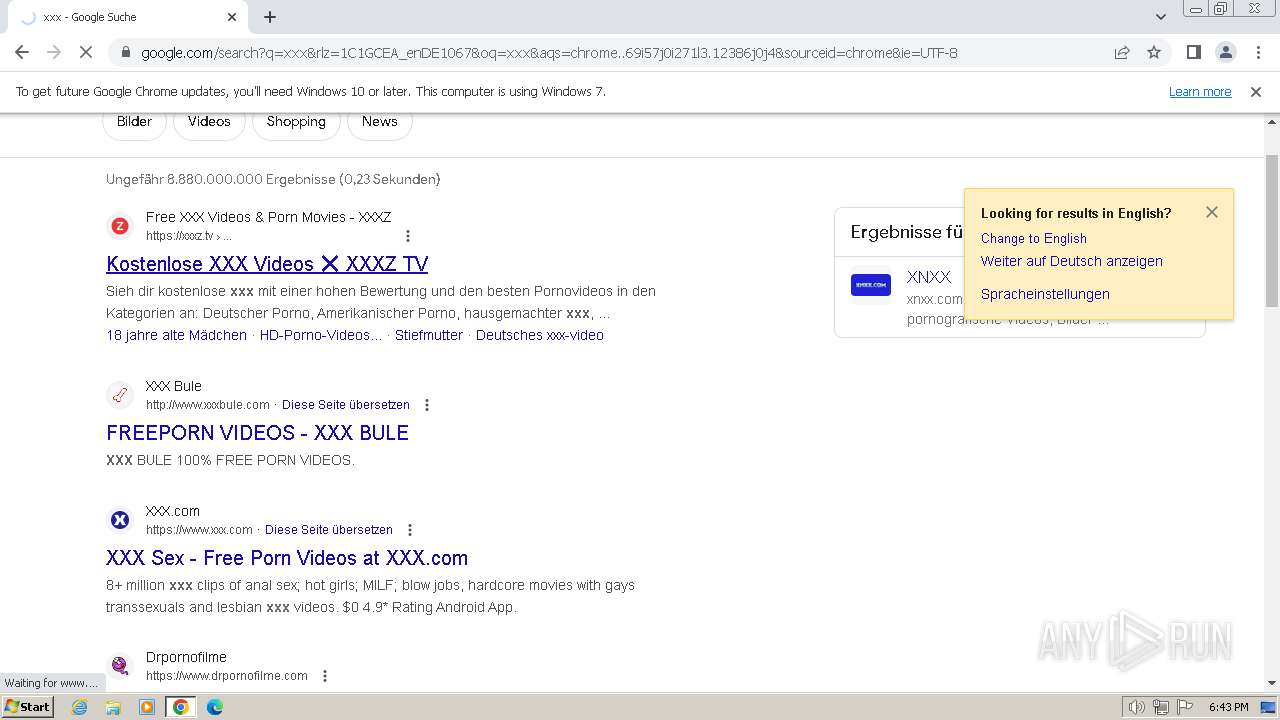Share this page icon in address bar

[1122, 52]
